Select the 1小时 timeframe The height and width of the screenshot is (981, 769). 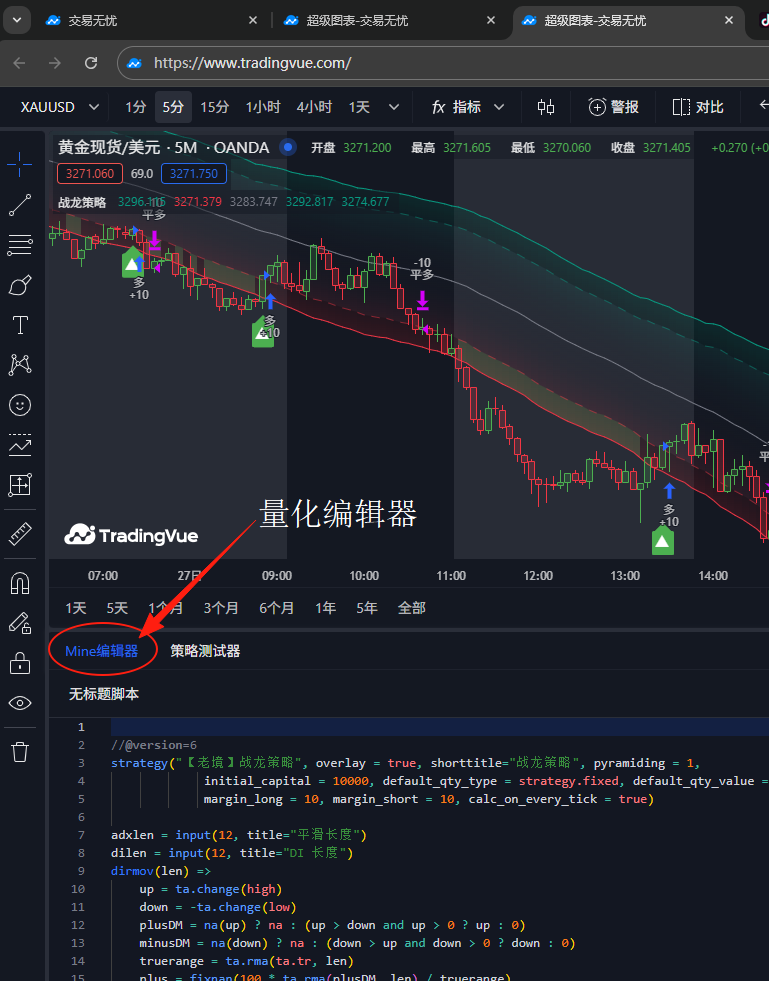pyautogui.click(x=263, y=107)
